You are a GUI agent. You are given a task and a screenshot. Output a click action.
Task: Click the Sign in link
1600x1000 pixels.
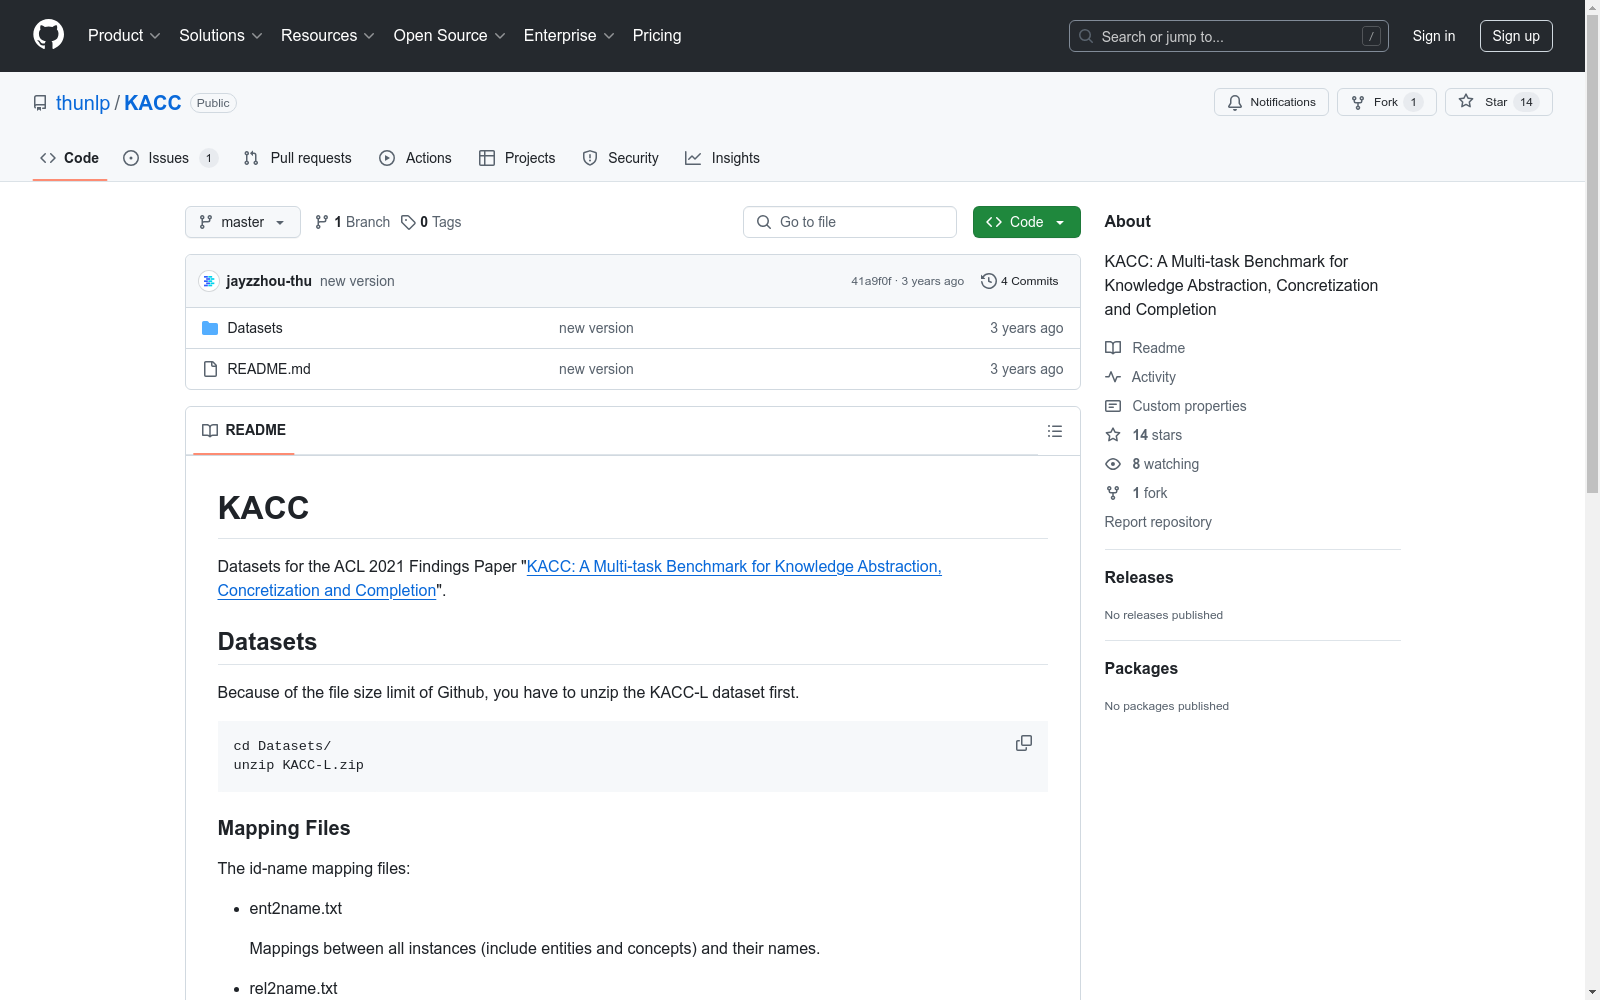click(1434, 36)
